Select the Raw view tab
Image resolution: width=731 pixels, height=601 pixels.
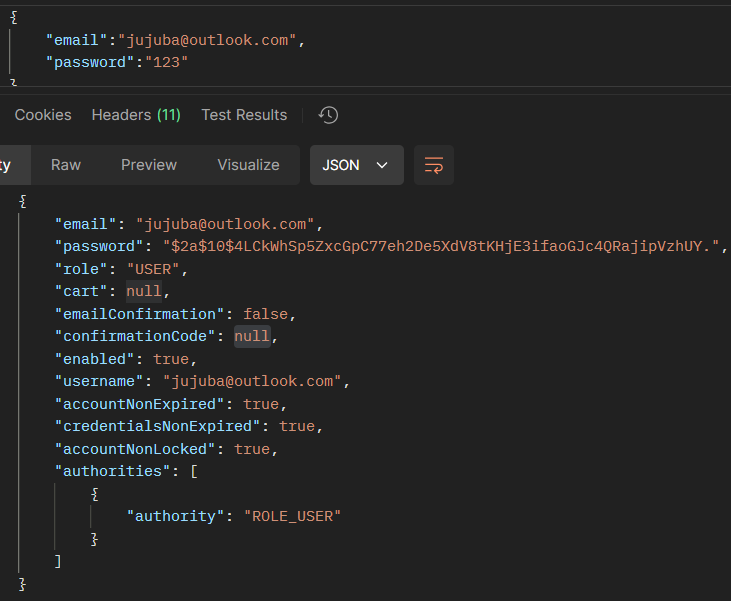pyautogui.click(x=66, y=165)
